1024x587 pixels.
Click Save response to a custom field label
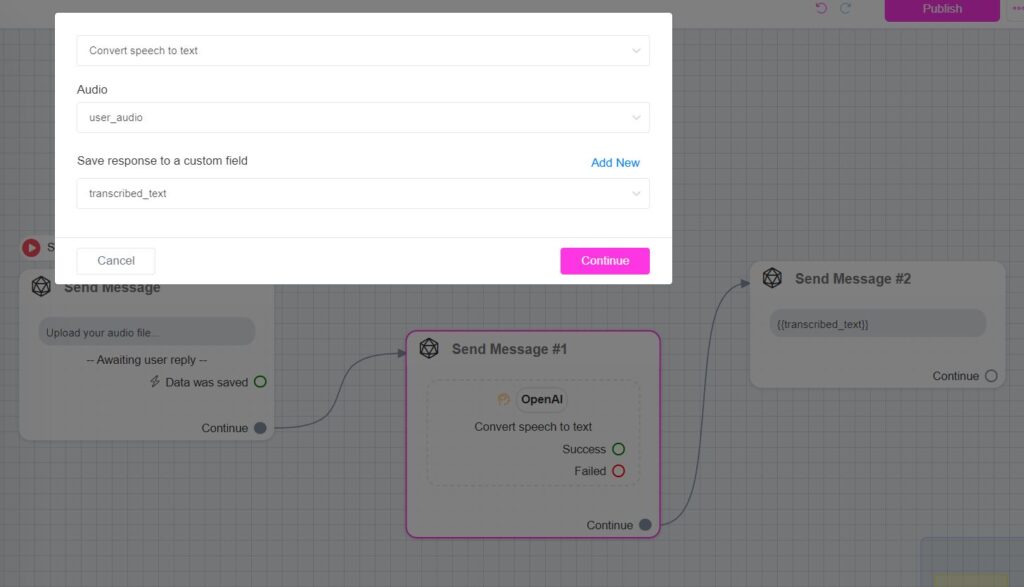[x=162, y=161]
